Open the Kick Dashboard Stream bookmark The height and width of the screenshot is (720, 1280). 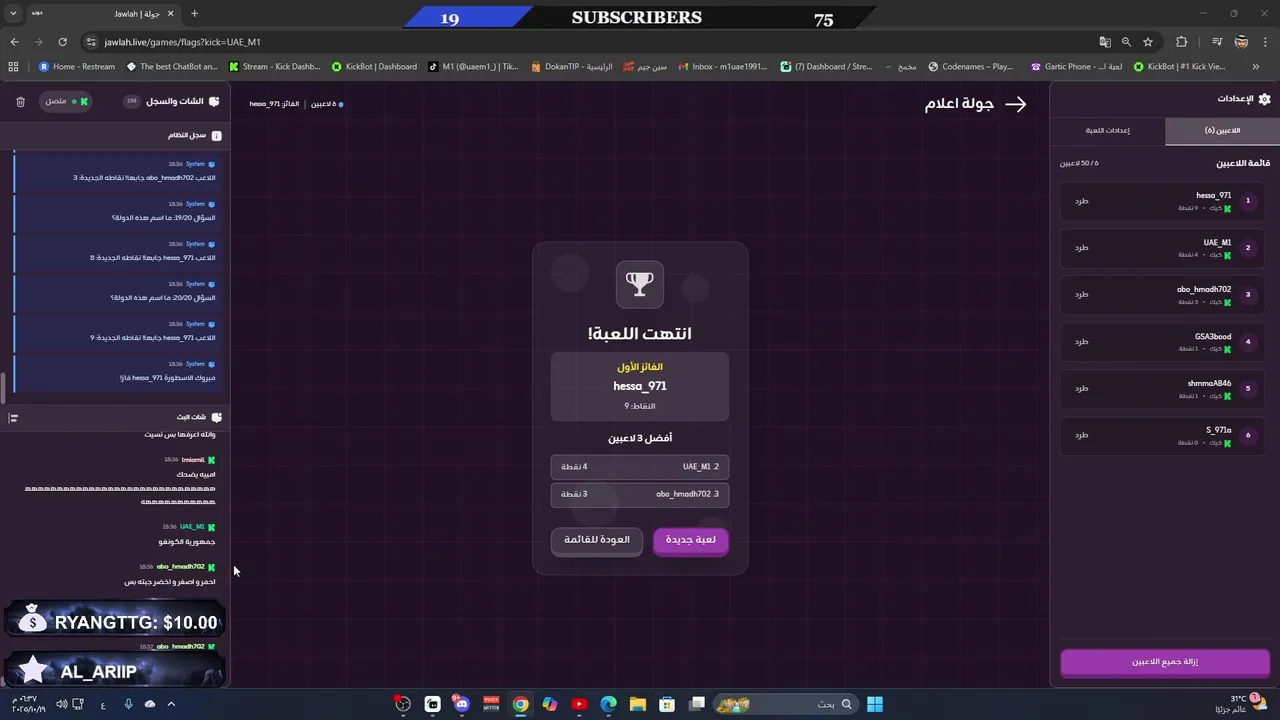point(275,67)
